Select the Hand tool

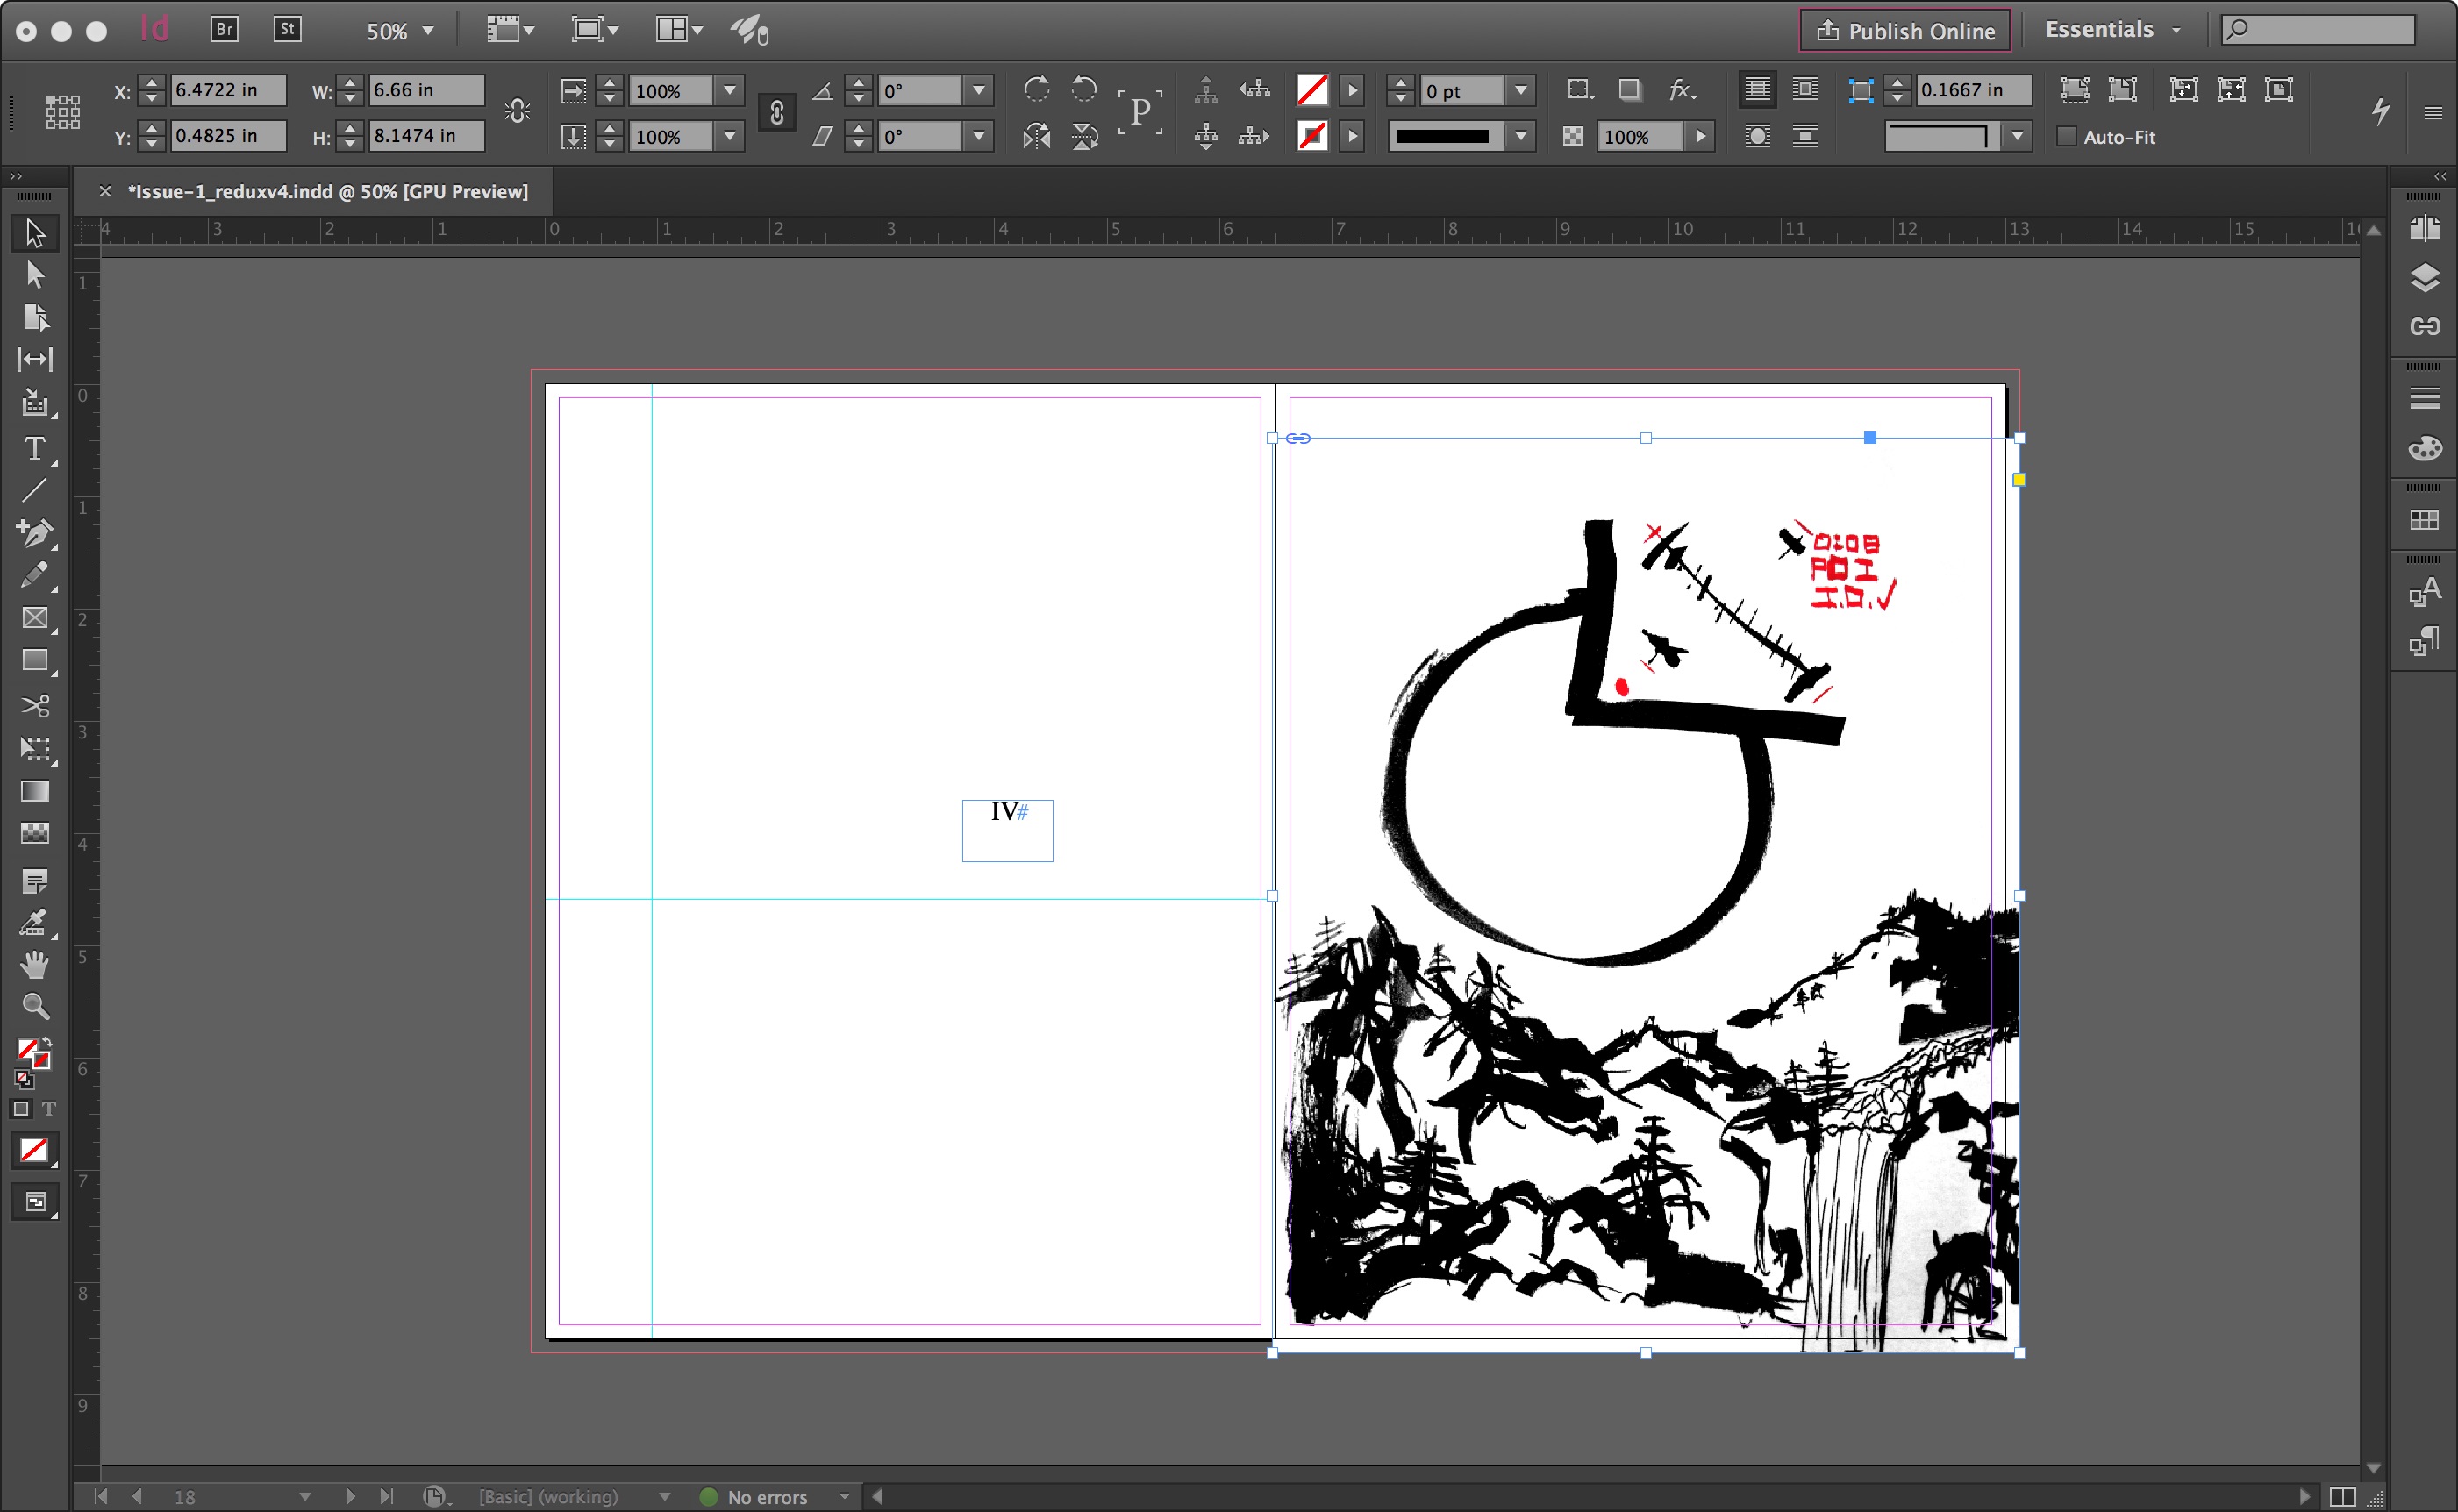coord(34,964)
